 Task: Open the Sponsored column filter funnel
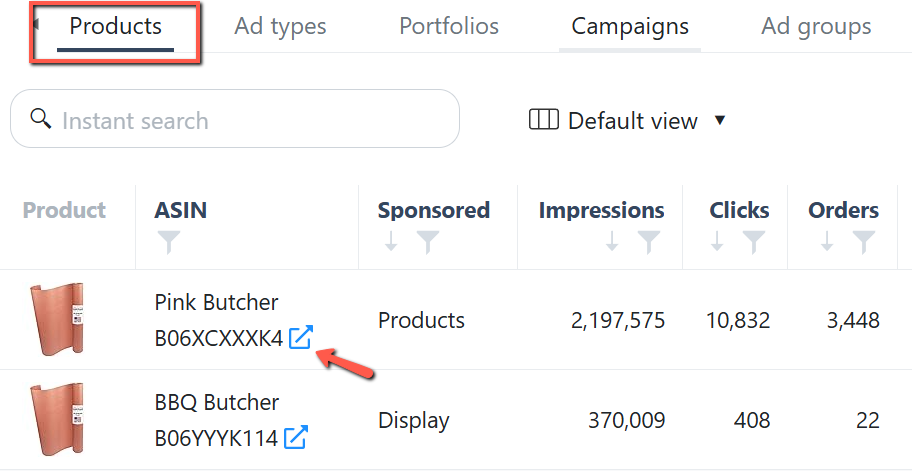click(428, 242)
